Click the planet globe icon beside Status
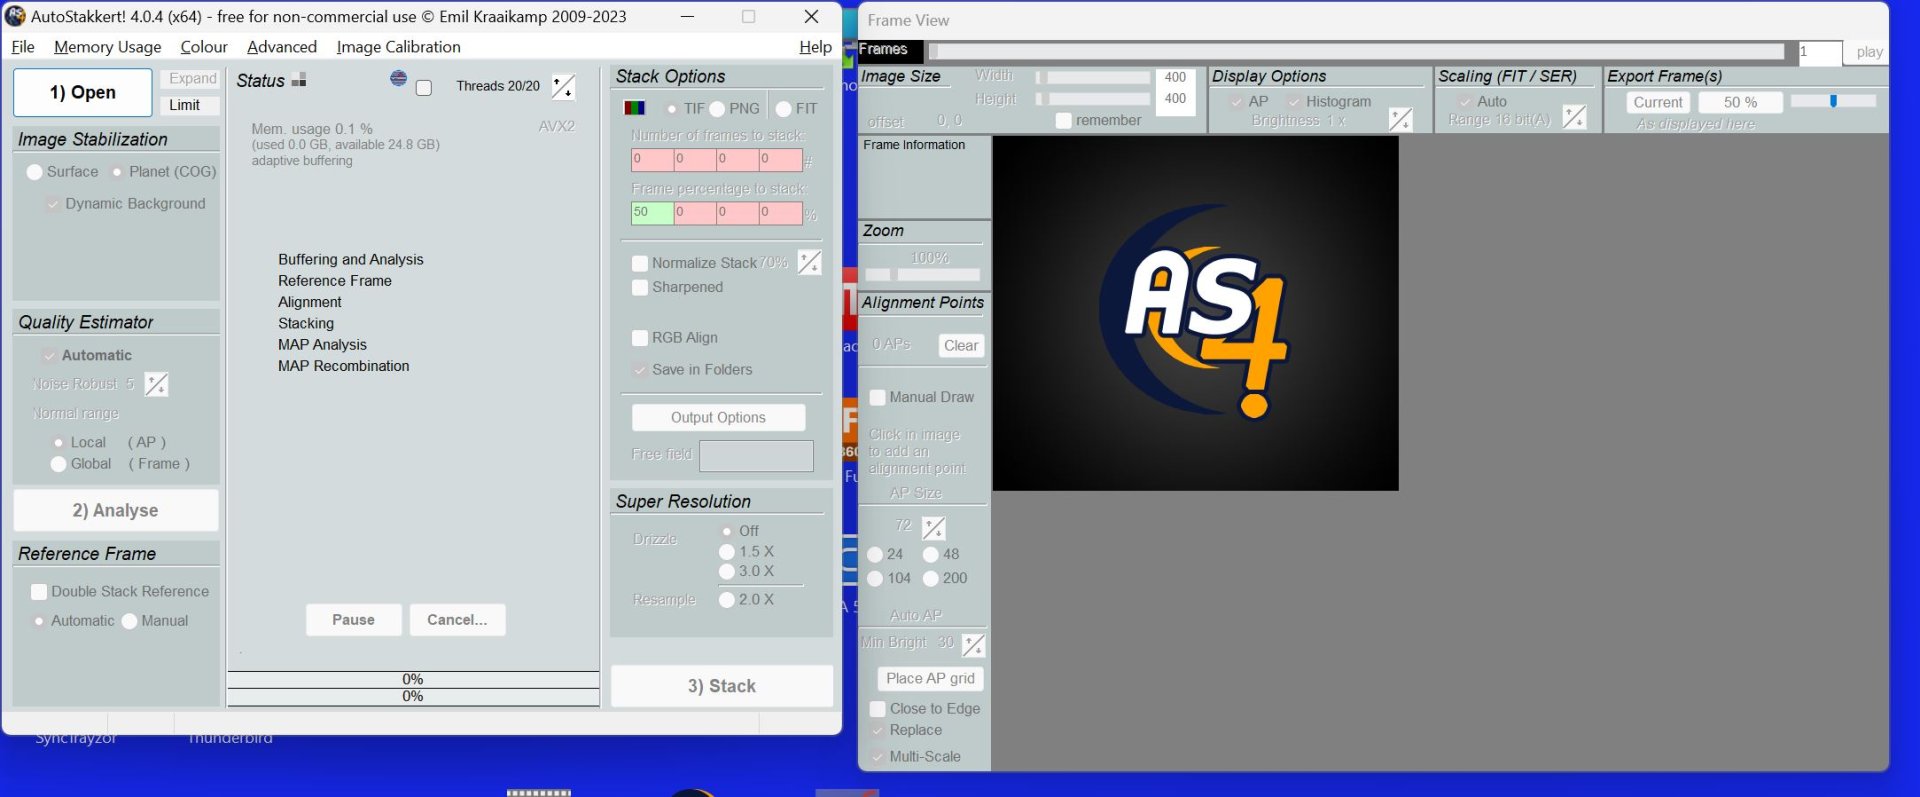Viewport: 1920px width, 797px height. click(x=398, y=78)
